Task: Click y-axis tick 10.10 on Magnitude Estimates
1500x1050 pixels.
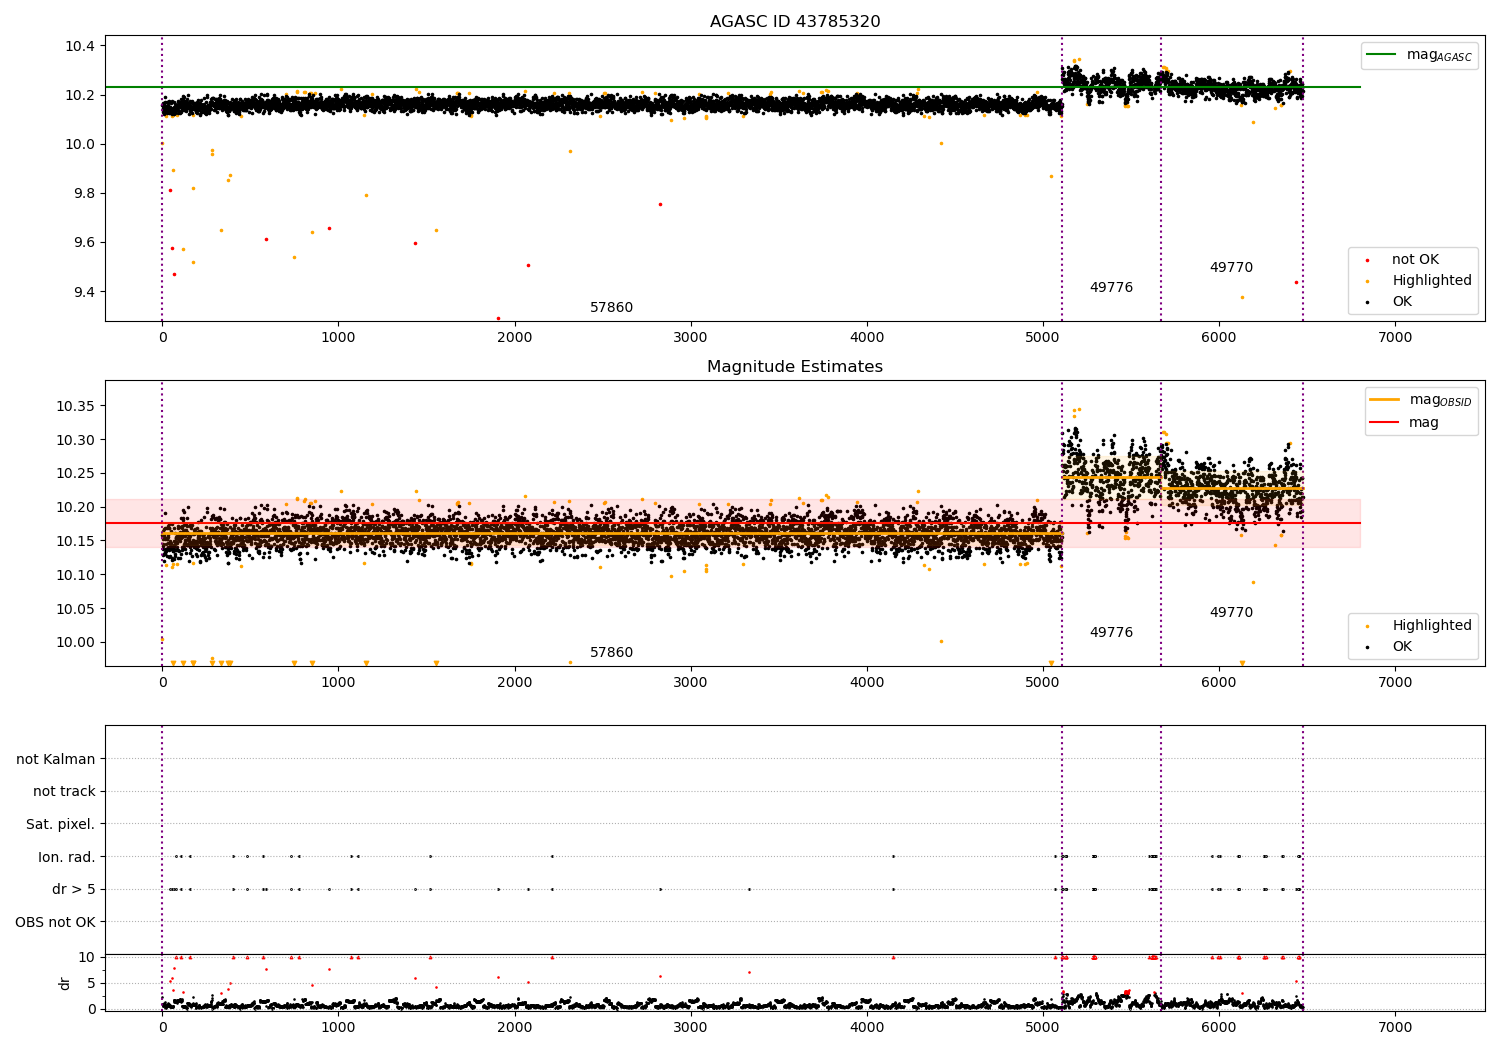Action: pos(76,575)
